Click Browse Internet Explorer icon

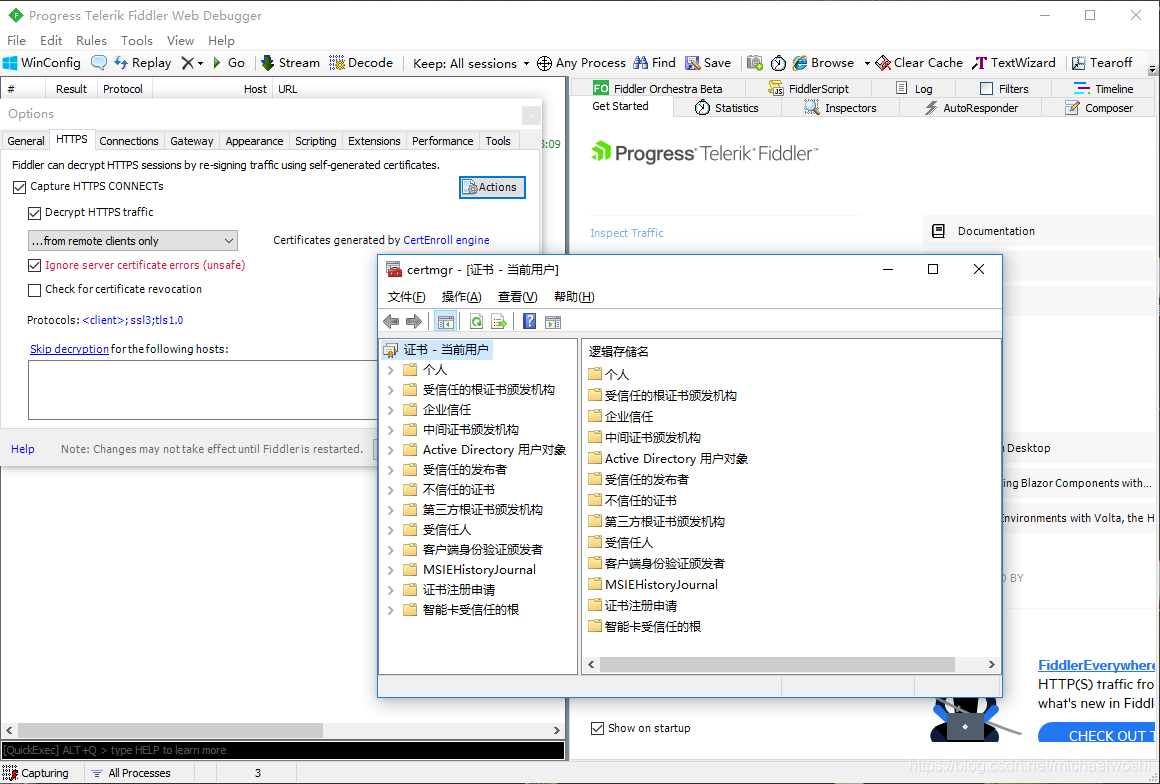pyautogui.click(x=800, y=63)
